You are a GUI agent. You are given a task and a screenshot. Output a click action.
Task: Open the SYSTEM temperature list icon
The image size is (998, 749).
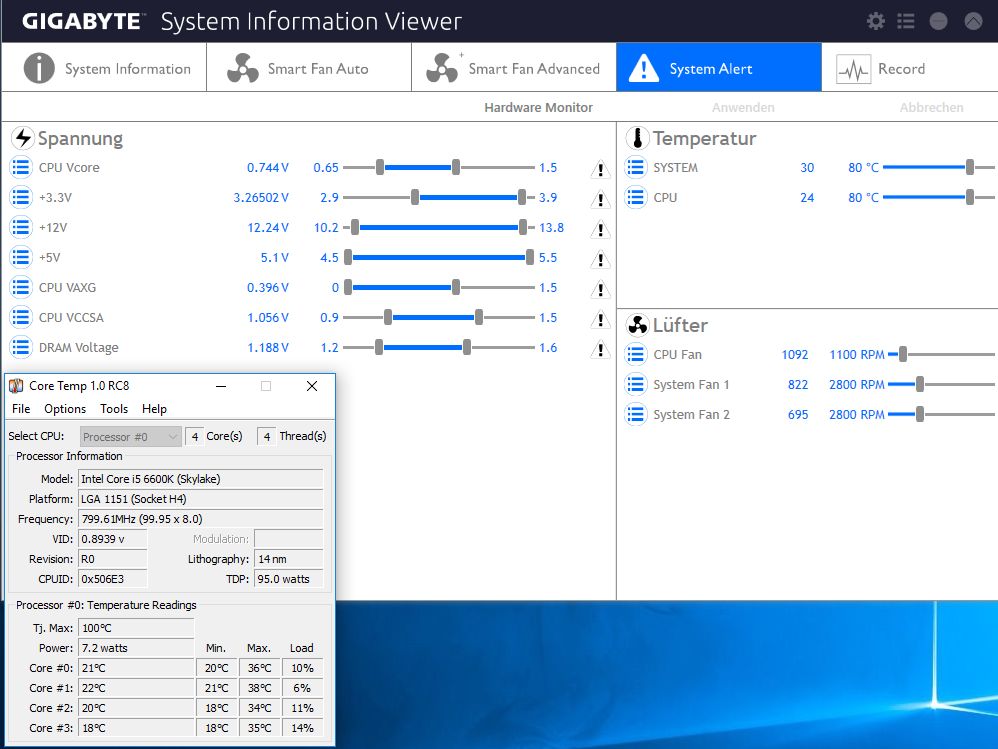click(x=636, y=167)
